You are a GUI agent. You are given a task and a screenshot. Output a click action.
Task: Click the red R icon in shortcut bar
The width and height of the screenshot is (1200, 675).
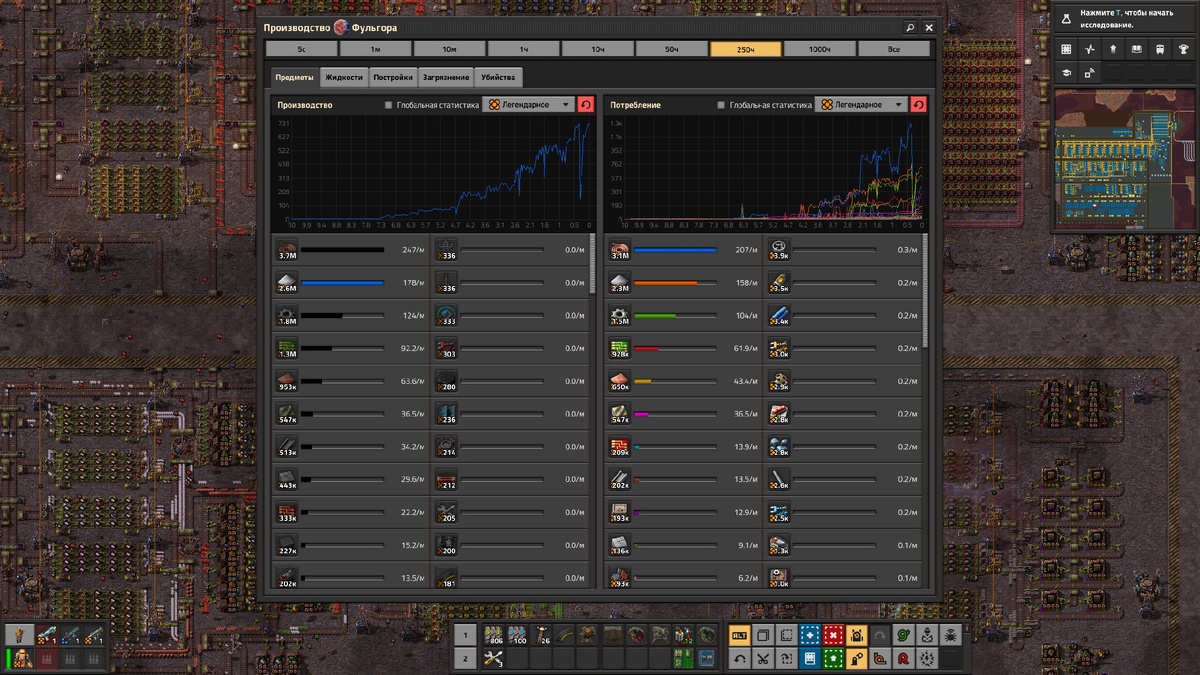904,659
